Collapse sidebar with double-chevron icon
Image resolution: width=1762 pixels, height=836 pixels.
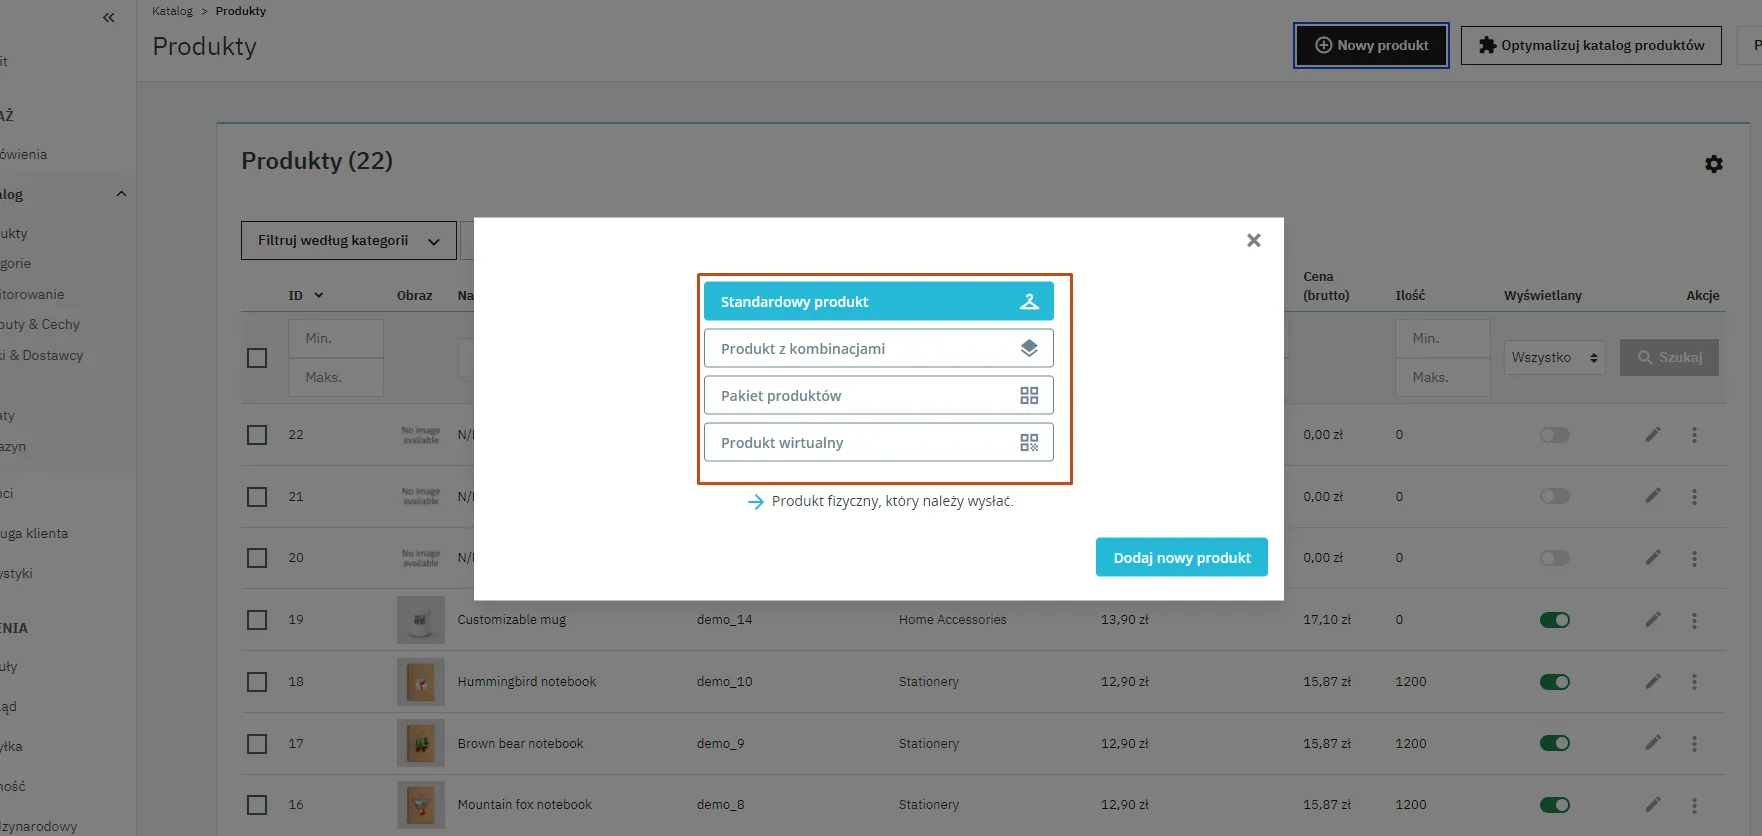[x=108, y=17]
